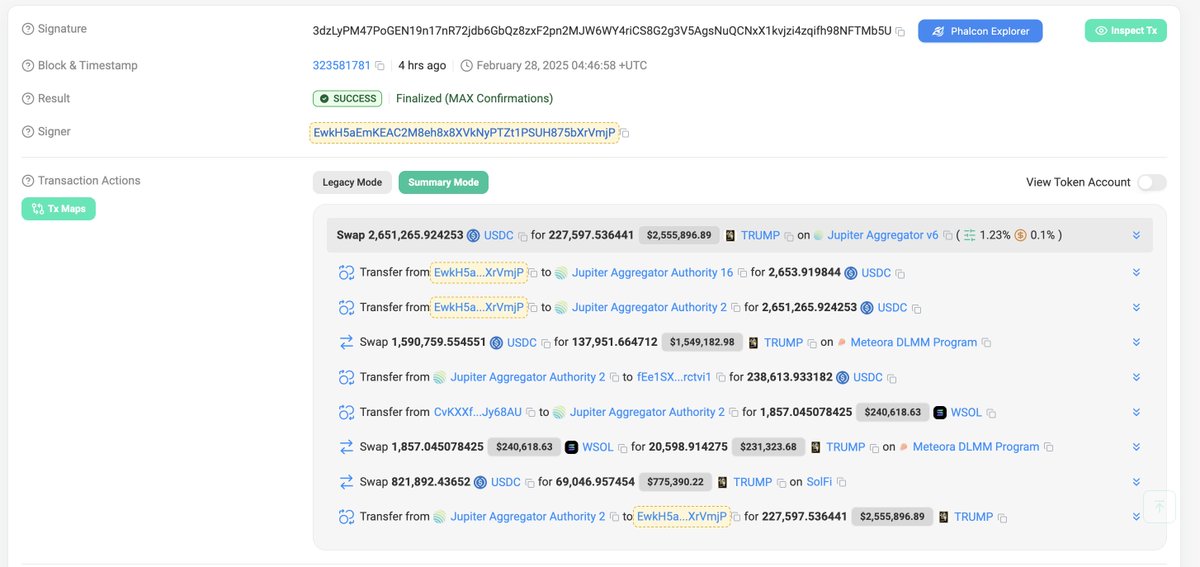Click the February 28, 2025 04:46:58 timestamp
The height and width of the screenshot is (567, 1200).
(561, 65)
